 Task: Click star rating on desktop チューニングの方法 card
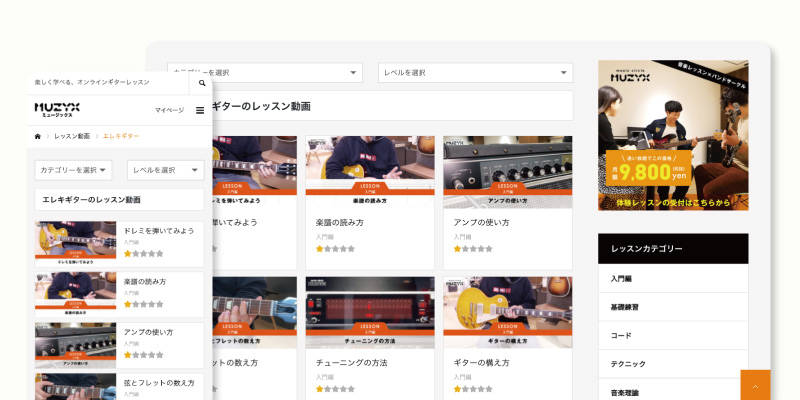click(335, 389)
